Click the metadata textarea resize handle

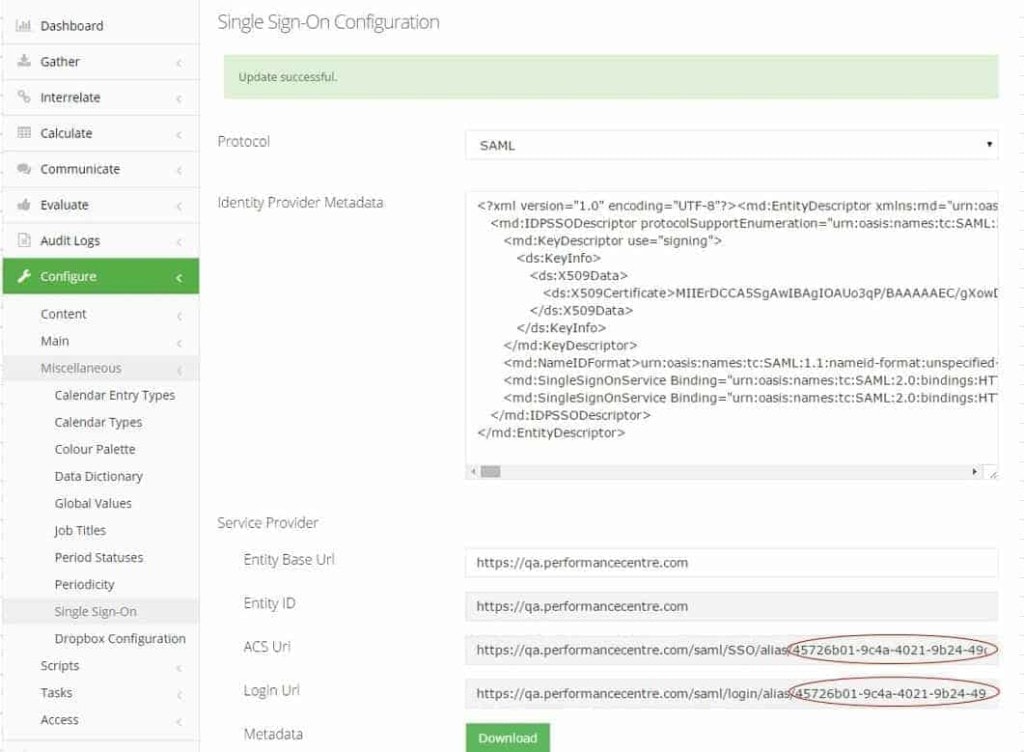click(993, 473)
